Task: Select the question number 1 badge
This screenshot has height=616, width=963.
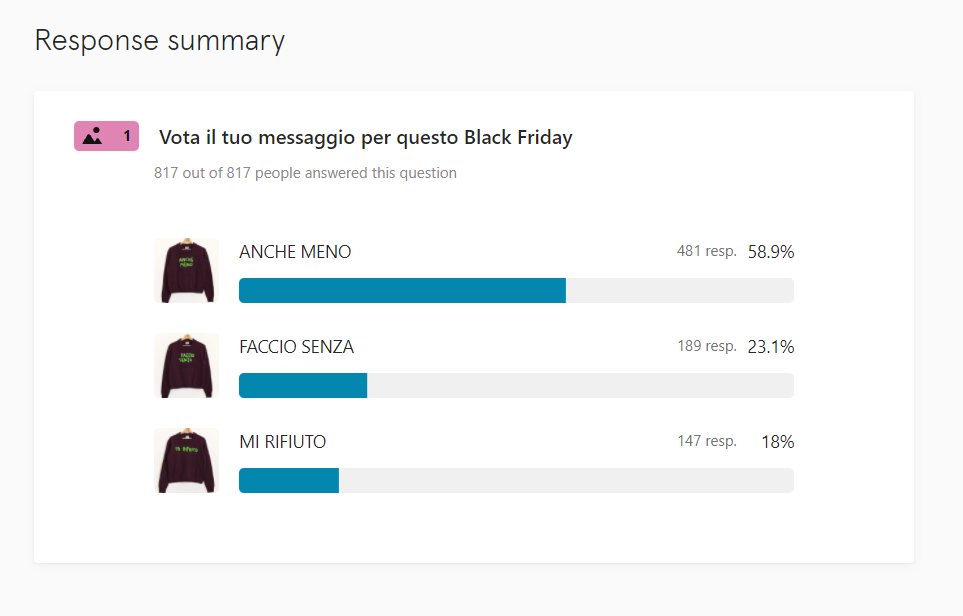Action: pos(106,136)
